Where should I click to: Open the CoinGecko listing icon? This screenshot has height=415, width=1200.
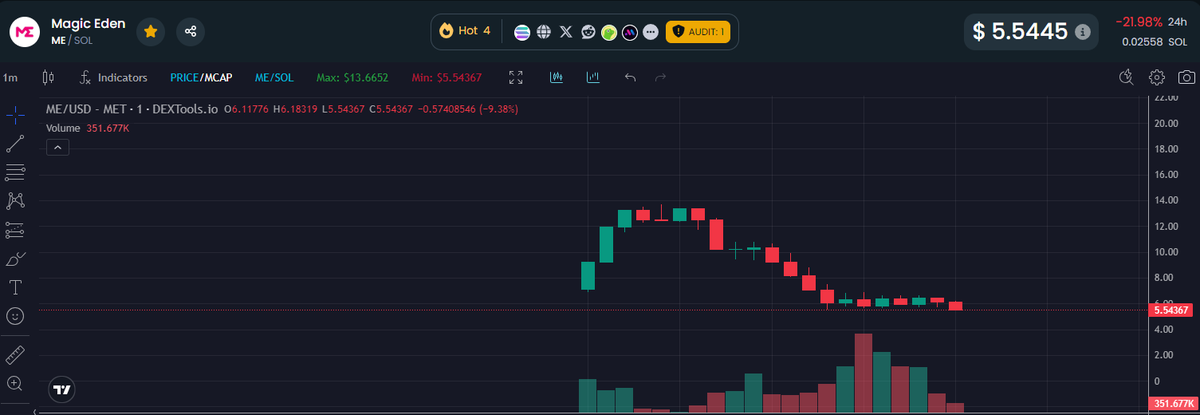(608, 32)
